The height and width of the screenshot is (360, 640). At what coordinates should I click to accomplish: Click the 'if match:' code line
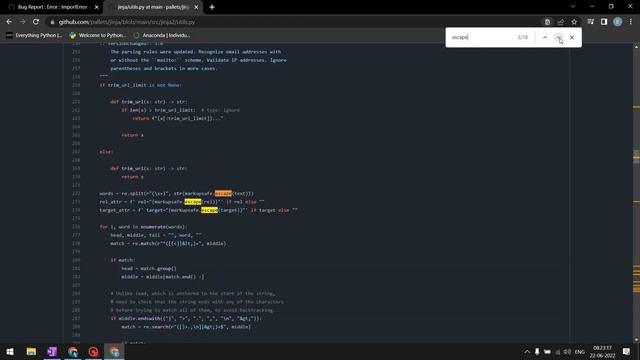123,260
